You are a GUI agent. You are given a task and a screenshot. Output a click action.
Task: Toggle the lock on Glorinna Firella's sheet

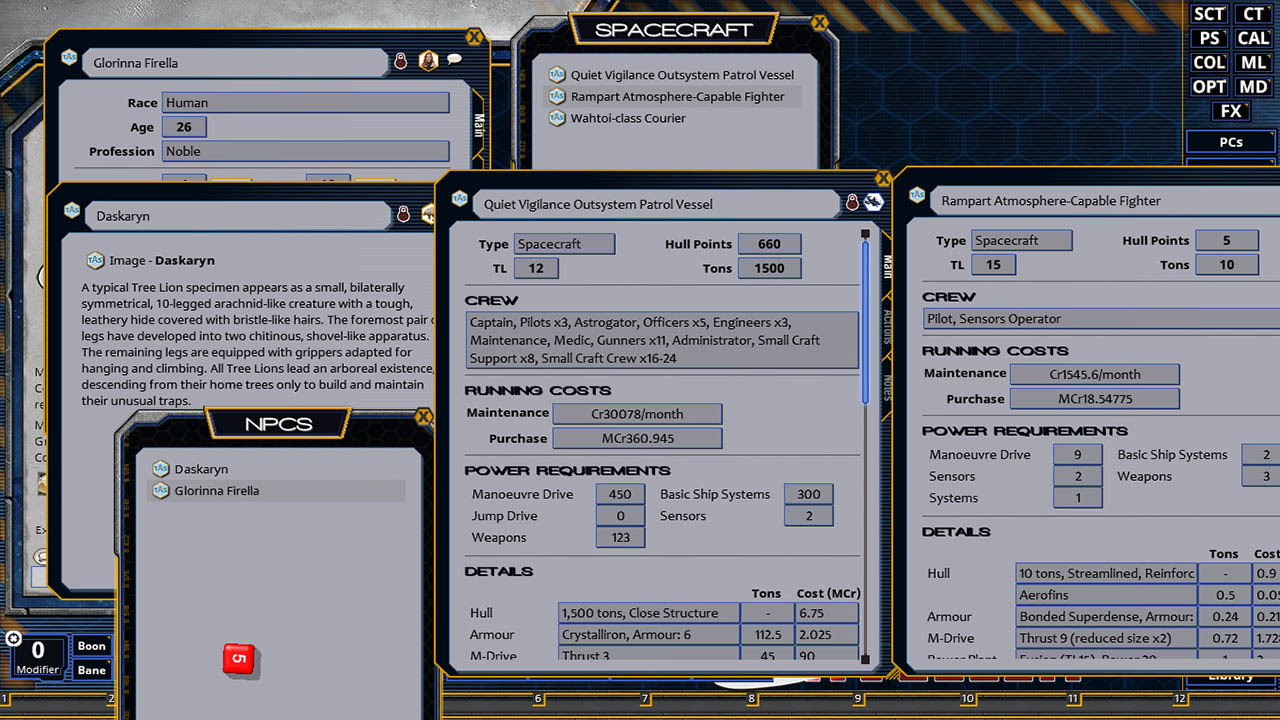point(400,60)
